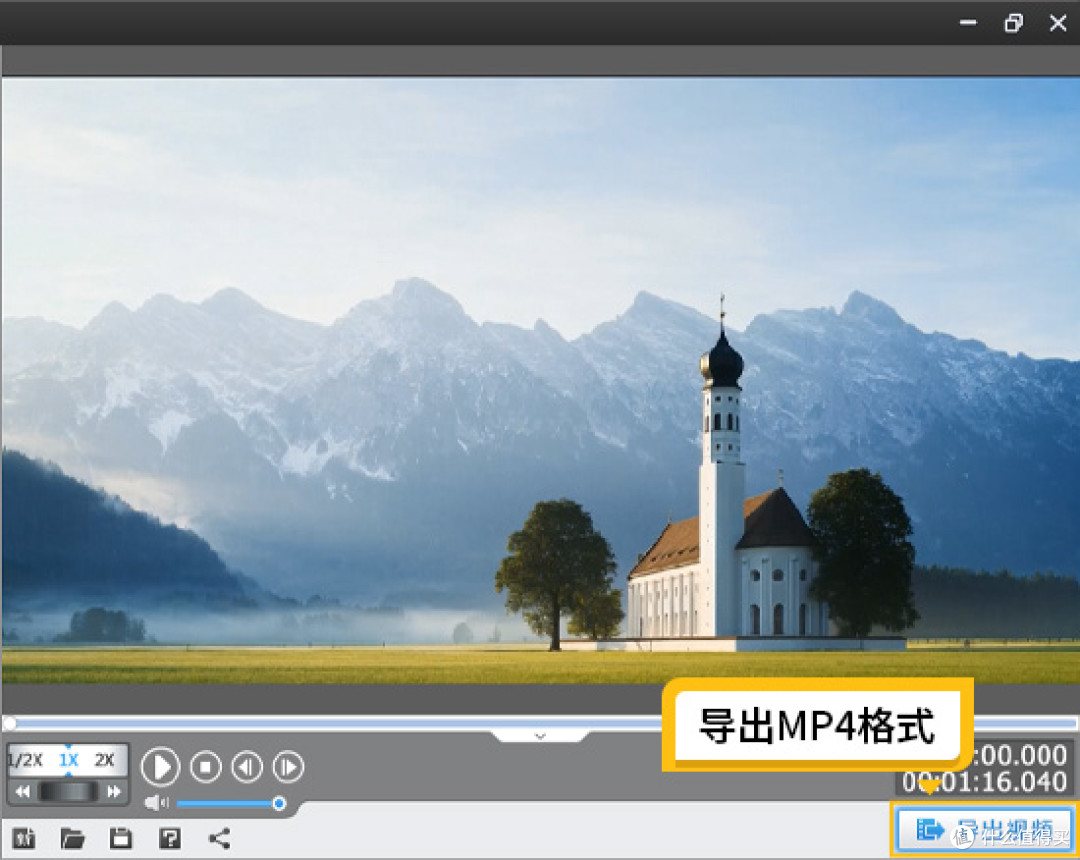Click the 导出视频 export video button
1080x860 pixels.
[x=984, y=829]
